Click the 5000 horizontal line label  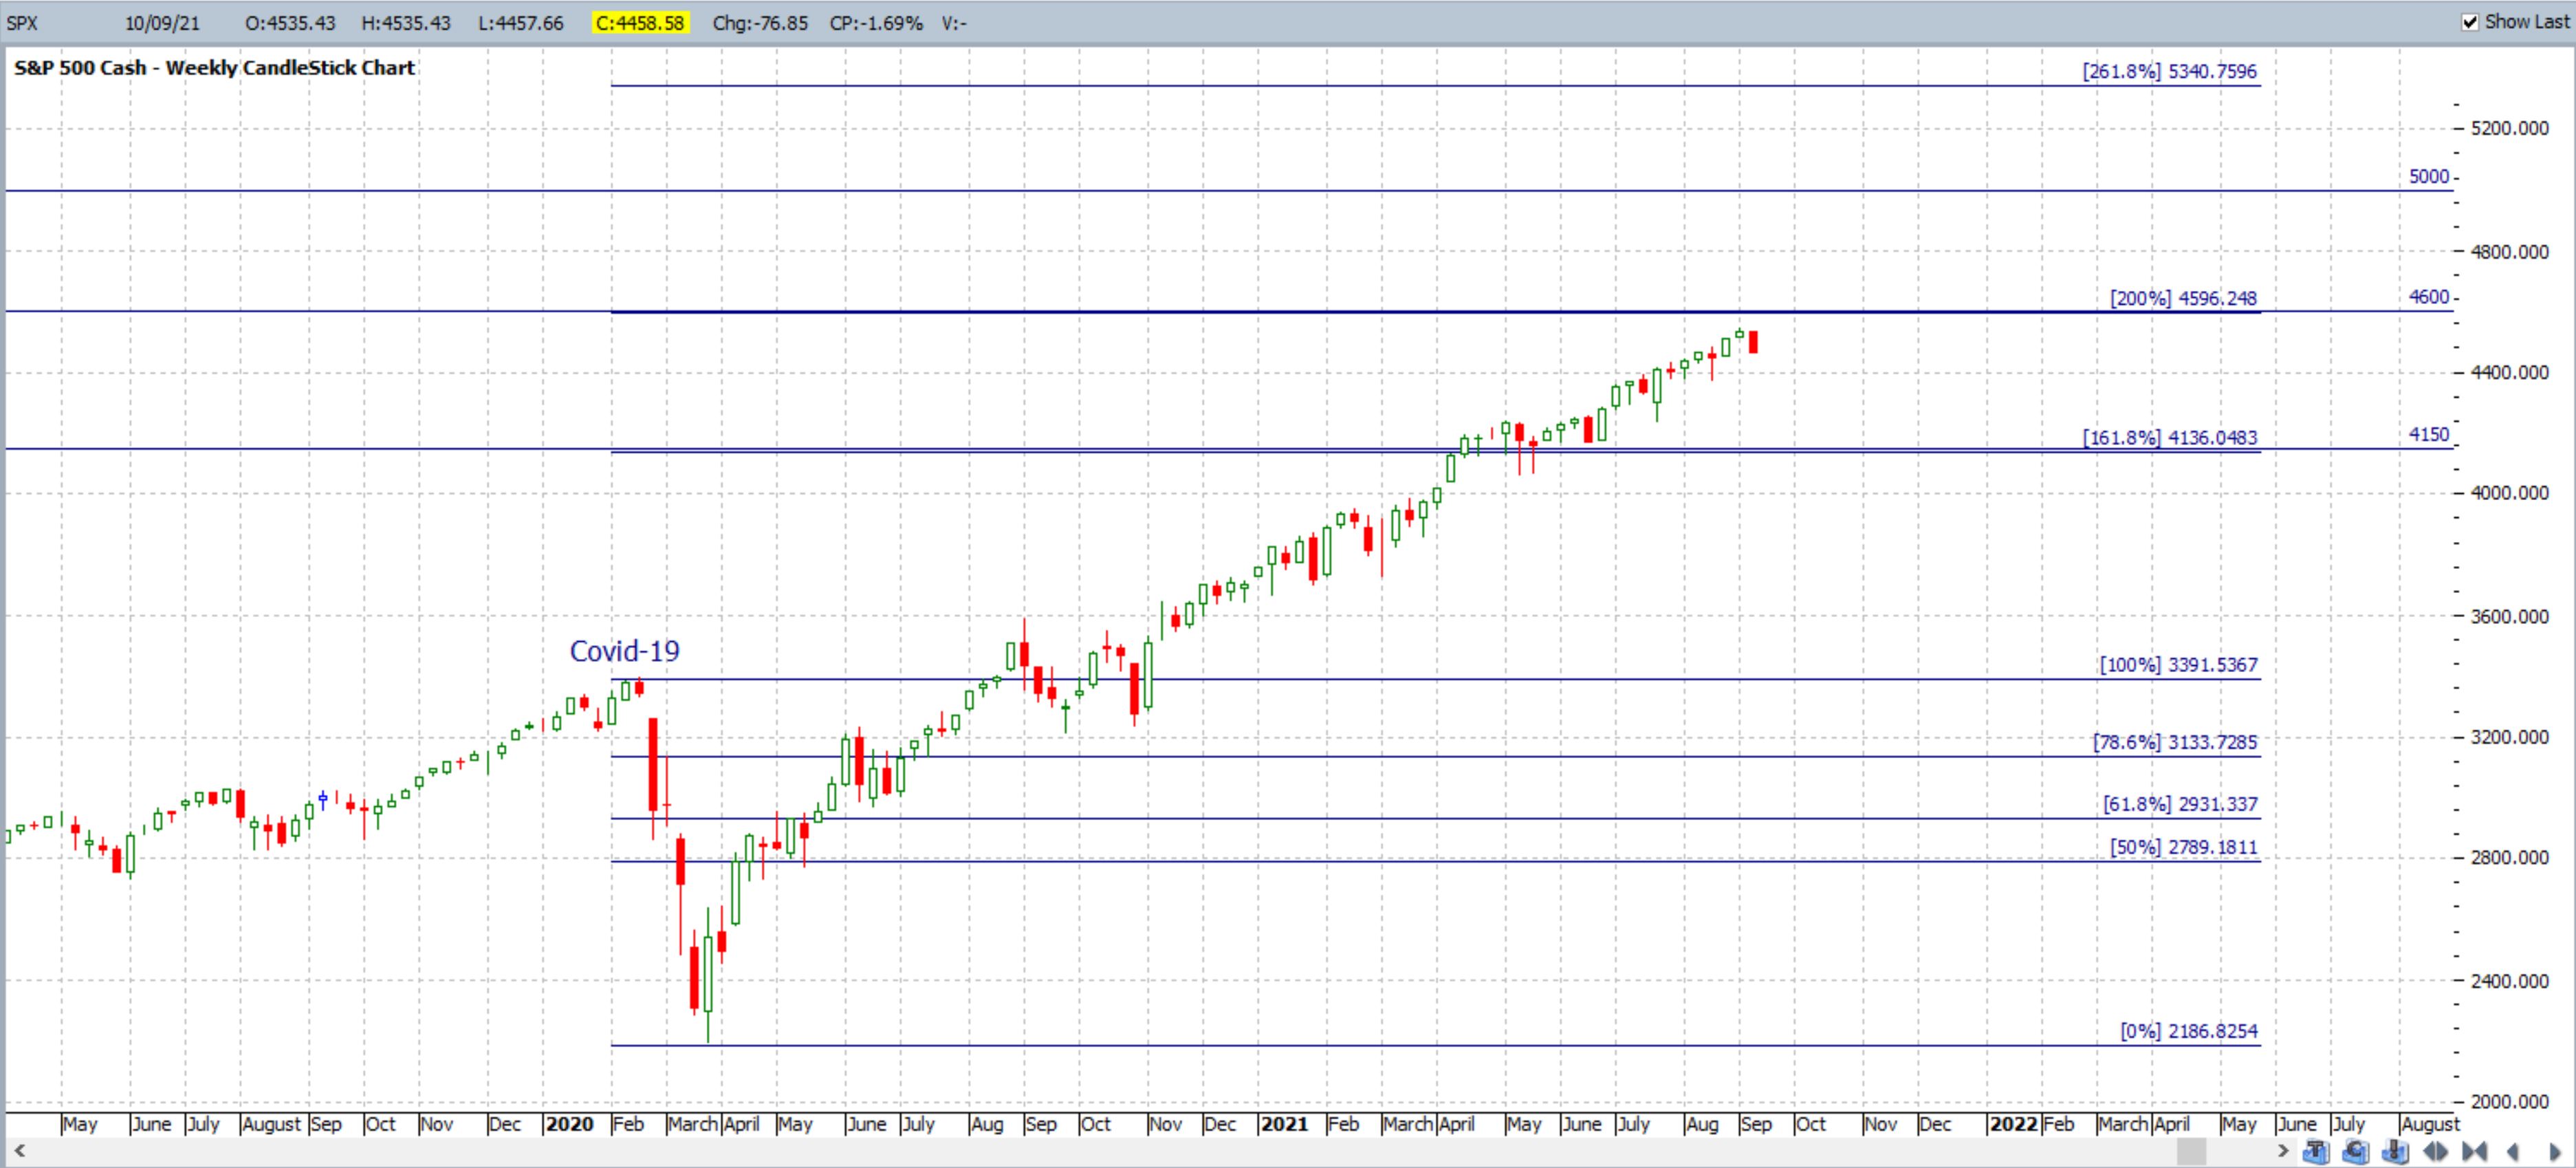2429,176
